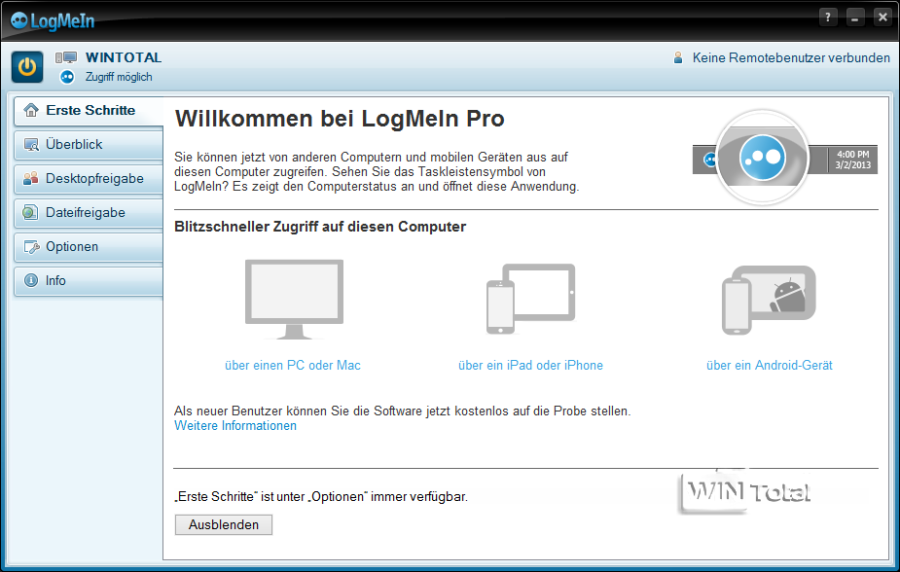Image resolution: width=900 pixels, height=572 pixels.
Task: Follow the Weitere Informationen link
Action: [x=235, y=426]
